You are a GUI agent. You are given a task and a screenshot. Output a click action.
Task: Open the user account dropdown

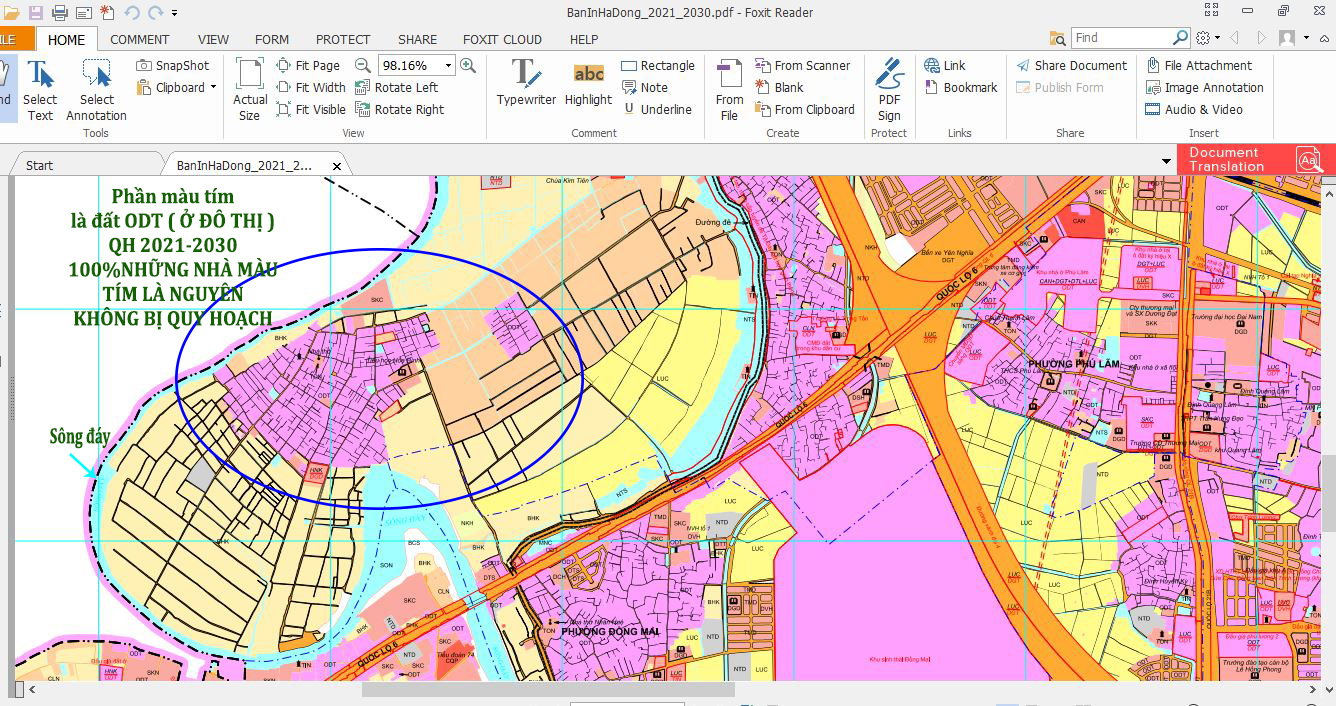[1292, 38]
